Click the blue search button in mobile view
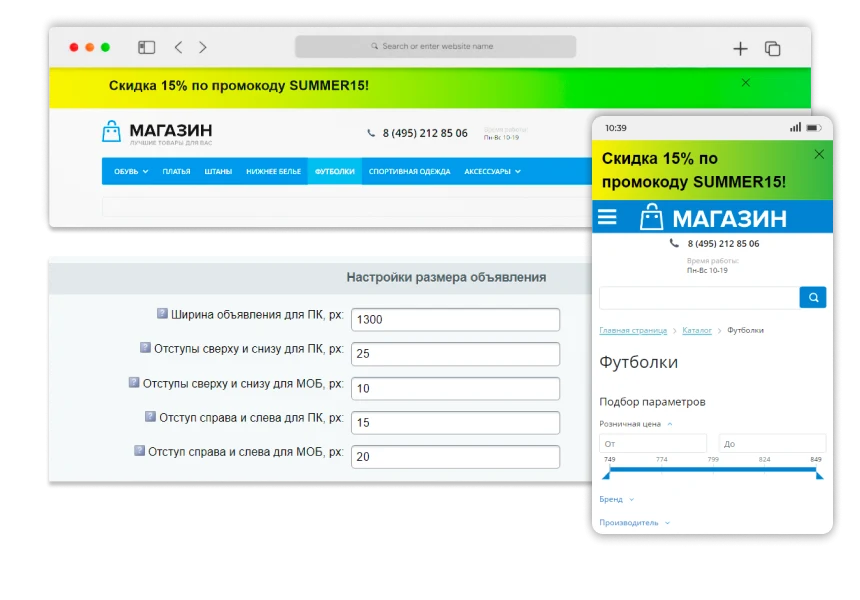Viewport: 860px width, 600px height. point(813,297)
